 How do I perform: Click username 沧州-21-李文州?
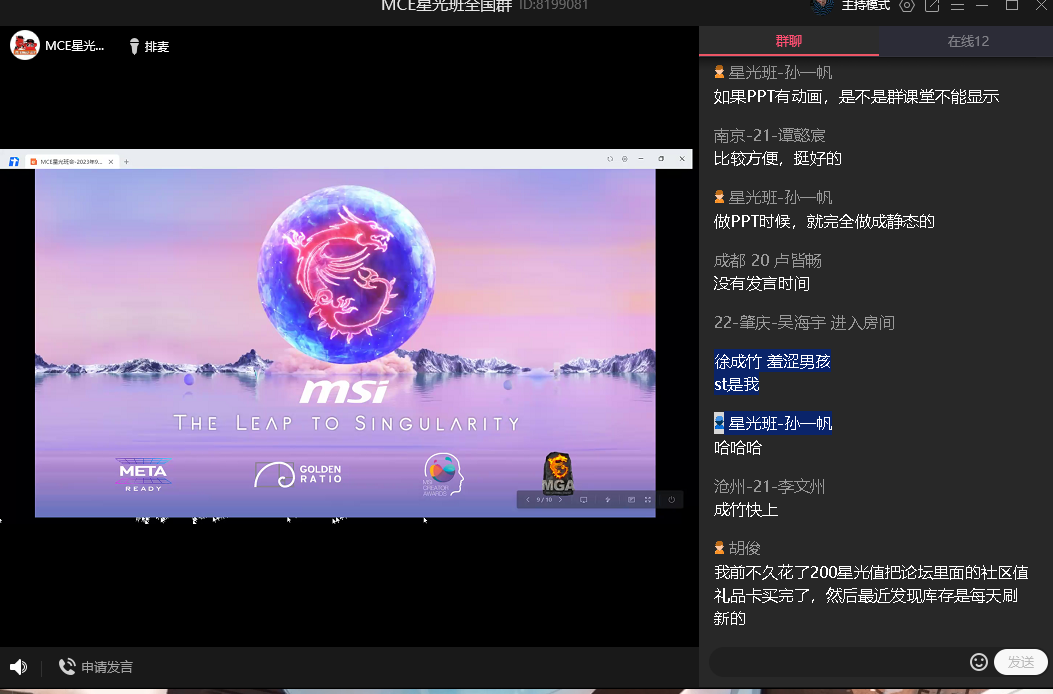tap(770, 486)
